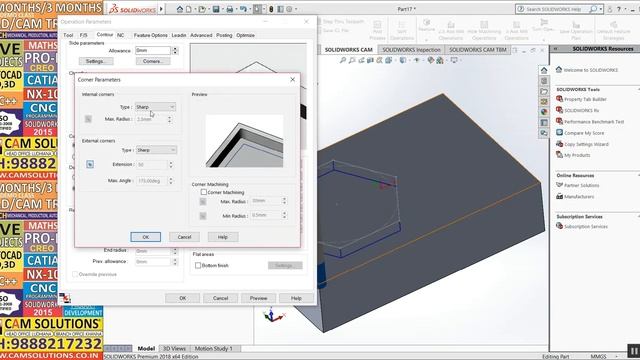
Task: Toggle the Override previous checkbox
Action: [x=75, y=275]
